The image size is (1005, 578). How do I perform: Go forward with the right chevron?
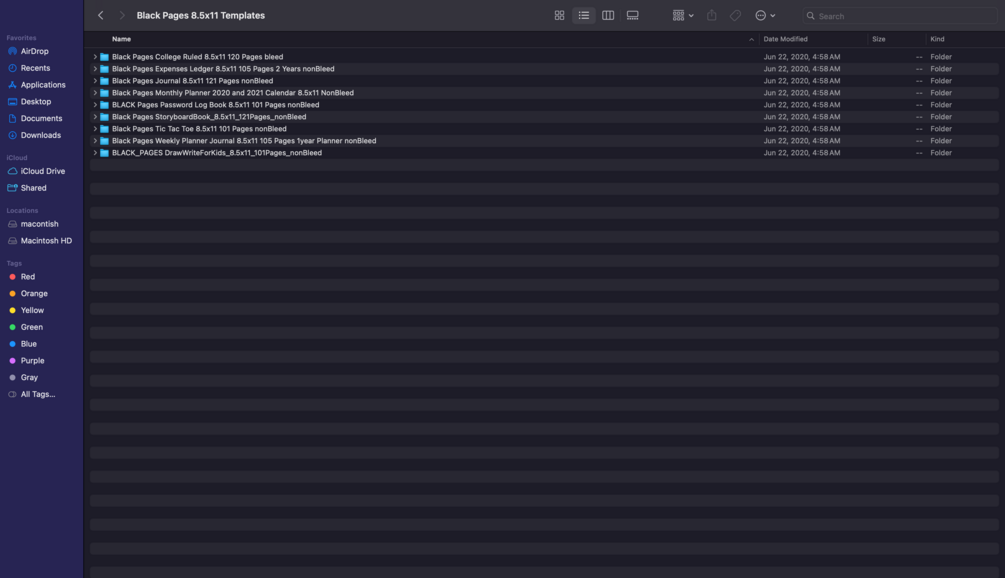pos(122,15)
